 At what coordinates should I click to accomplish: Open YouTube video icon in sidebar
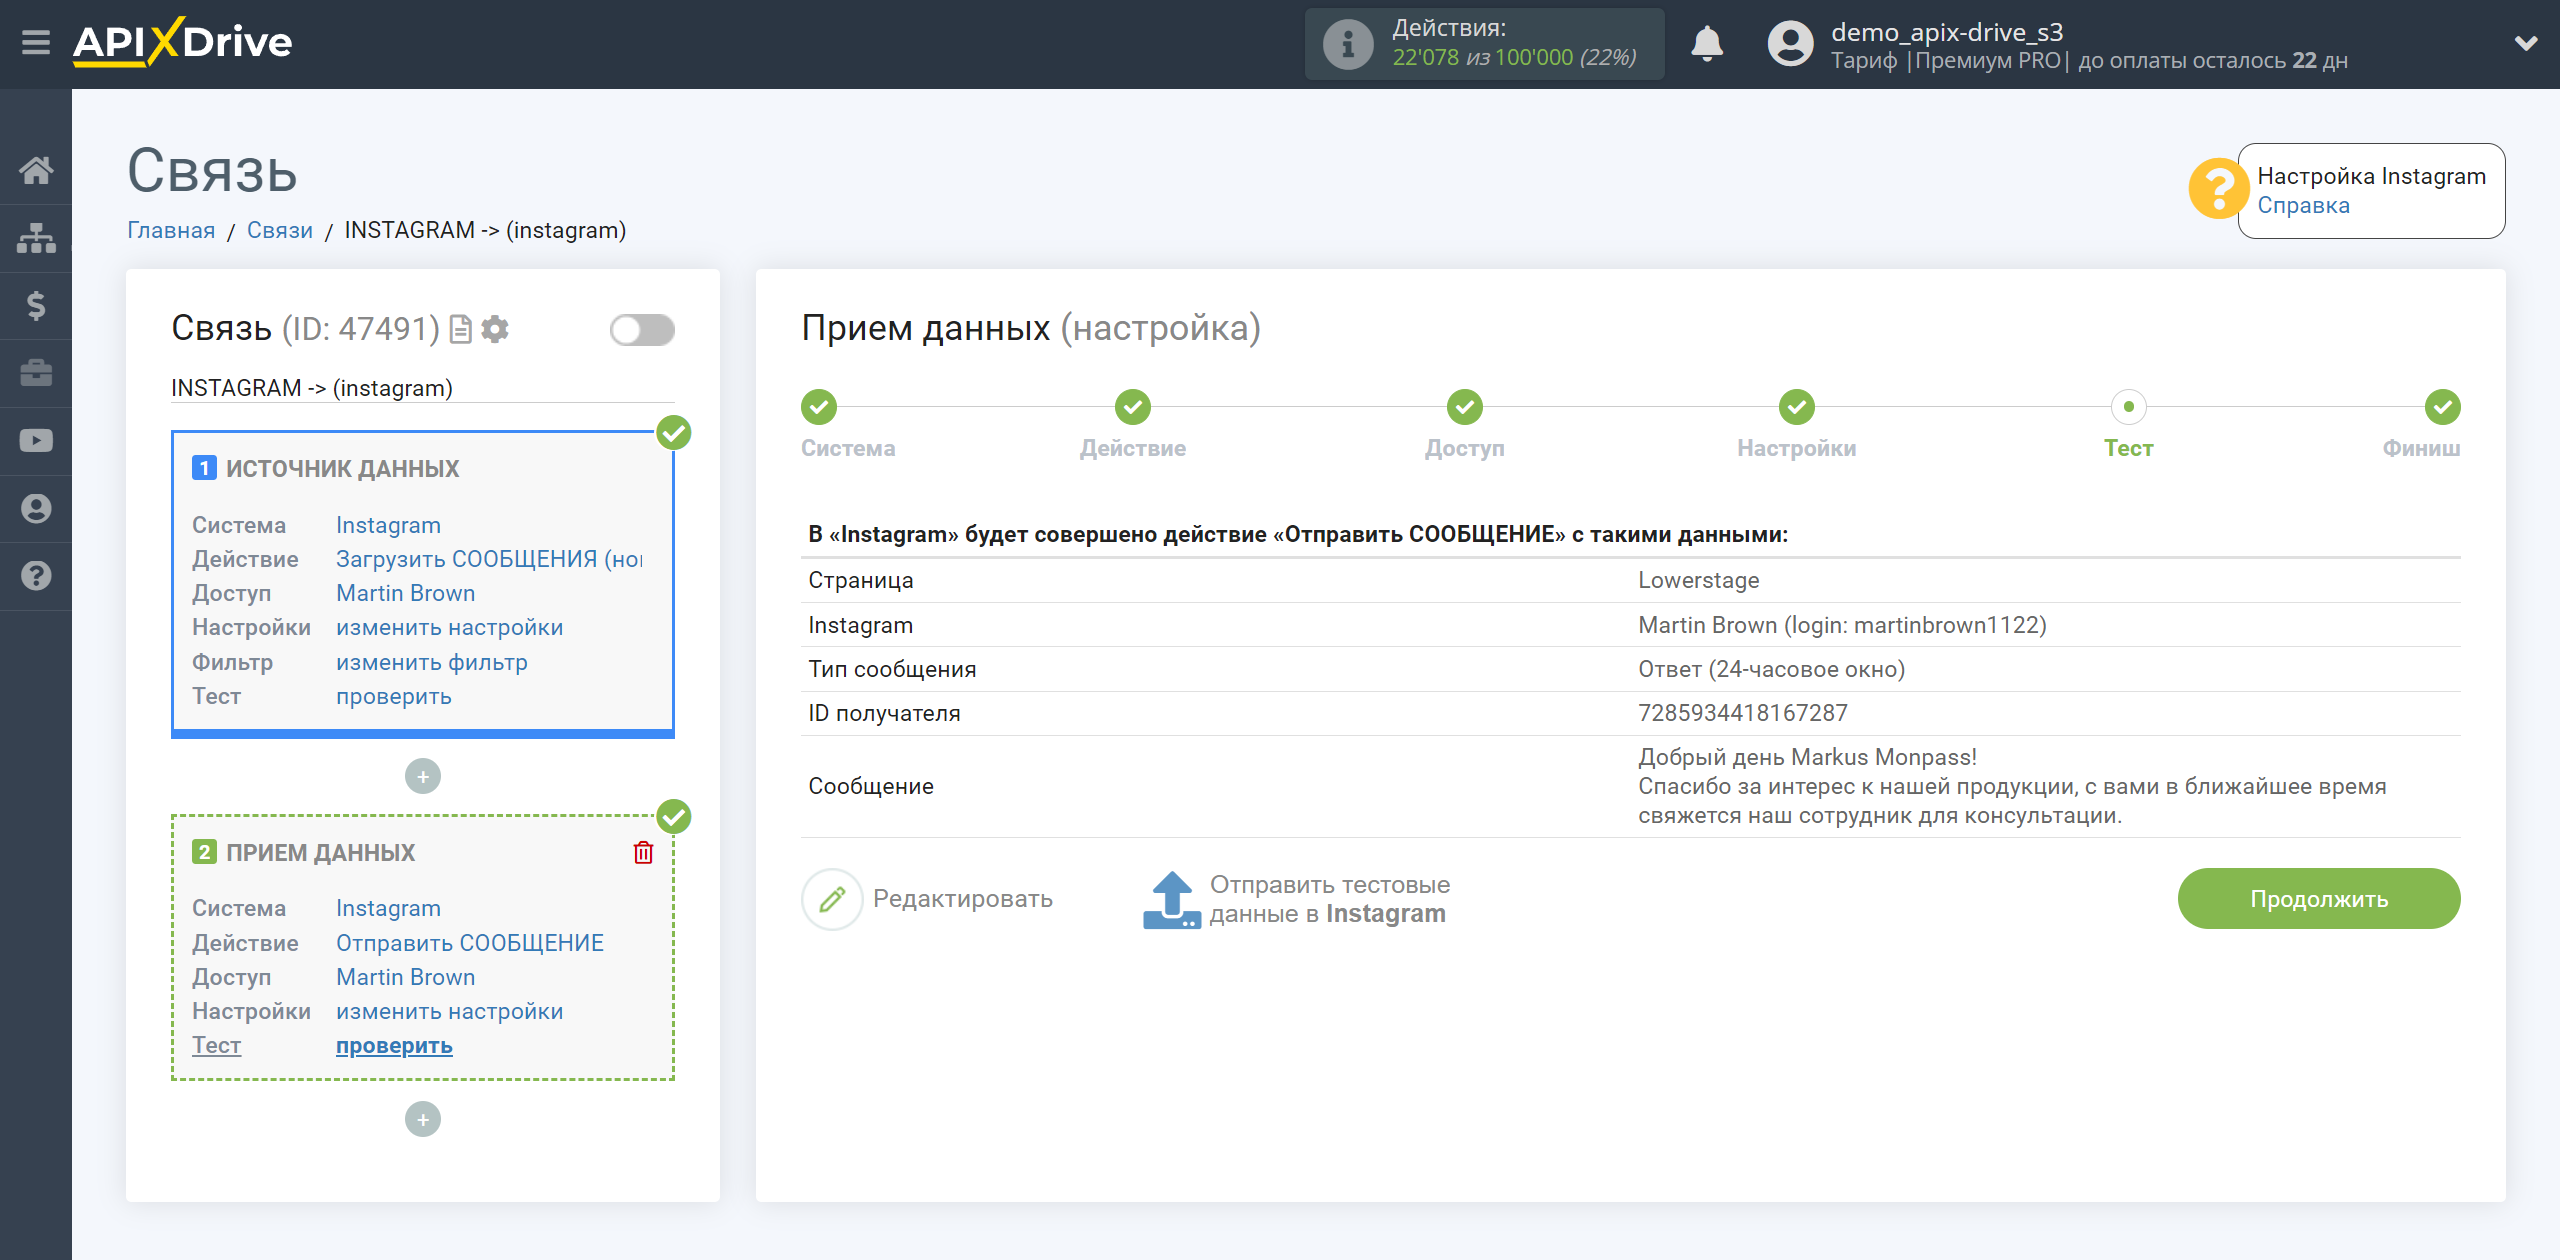pyautogui.click(x=36, y=441)
